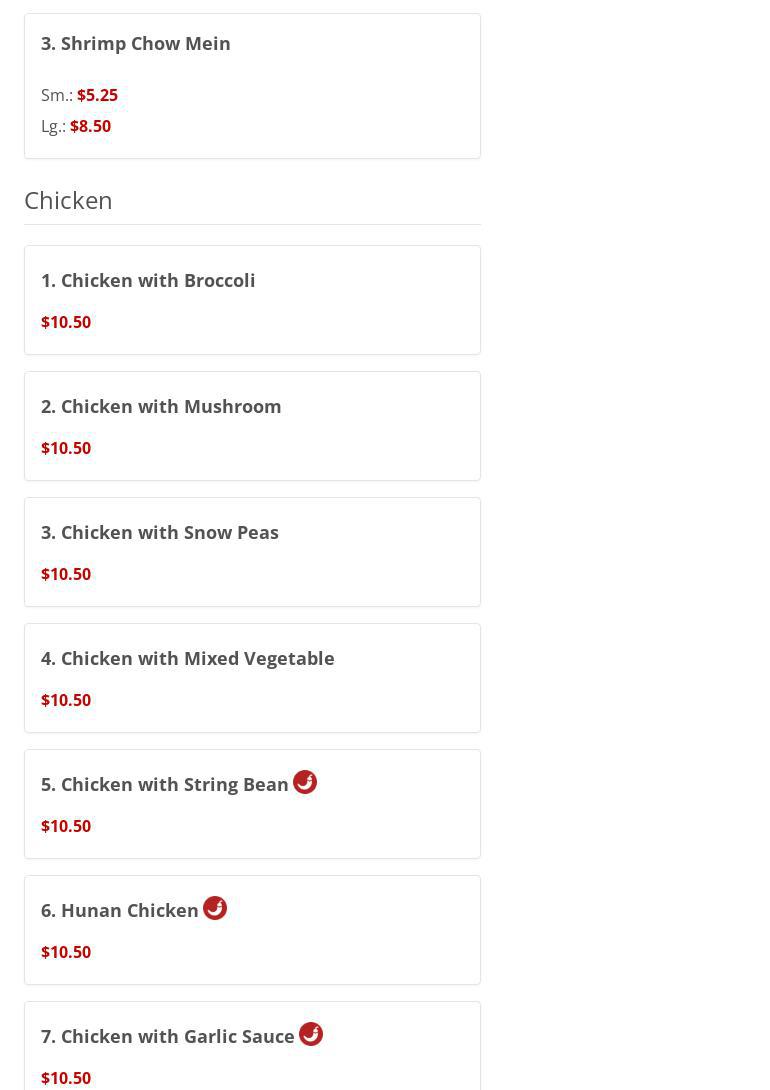
Task: Open Chicken with Garlic Sauce item
Action: pos(168,1036)
